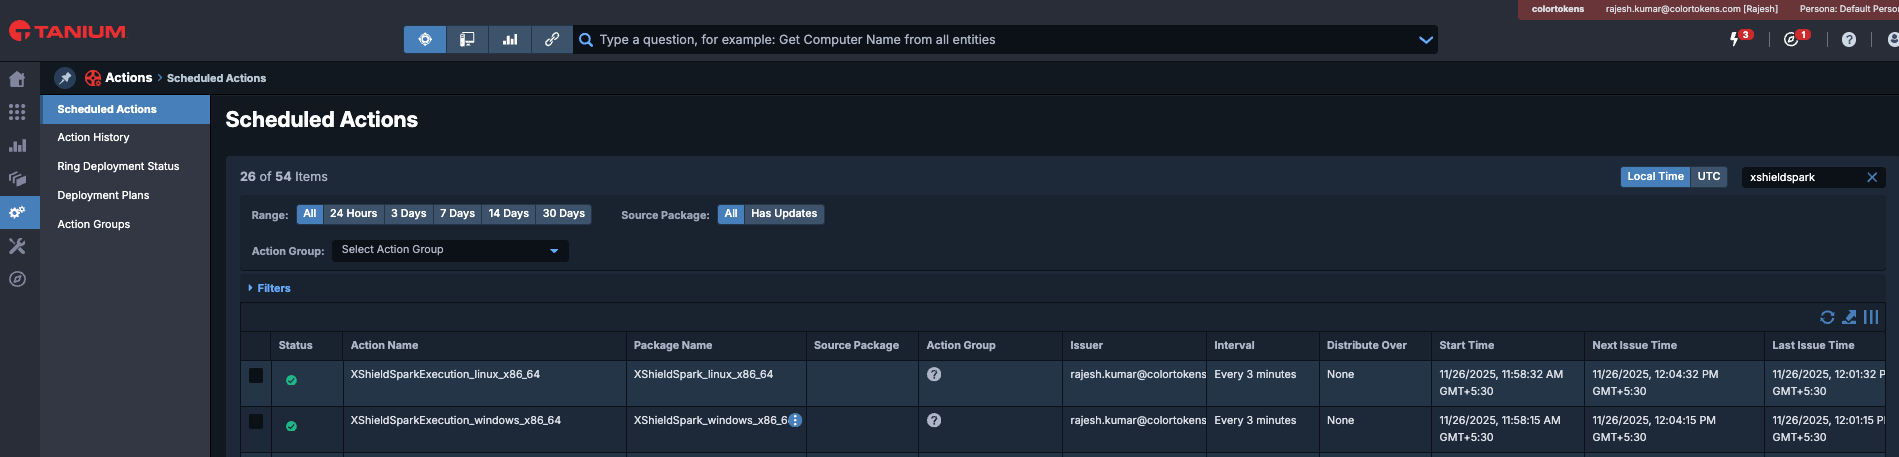Expand the question bar dropdown chevron
Screen dimensions: 1899x457
[1426, 40]
